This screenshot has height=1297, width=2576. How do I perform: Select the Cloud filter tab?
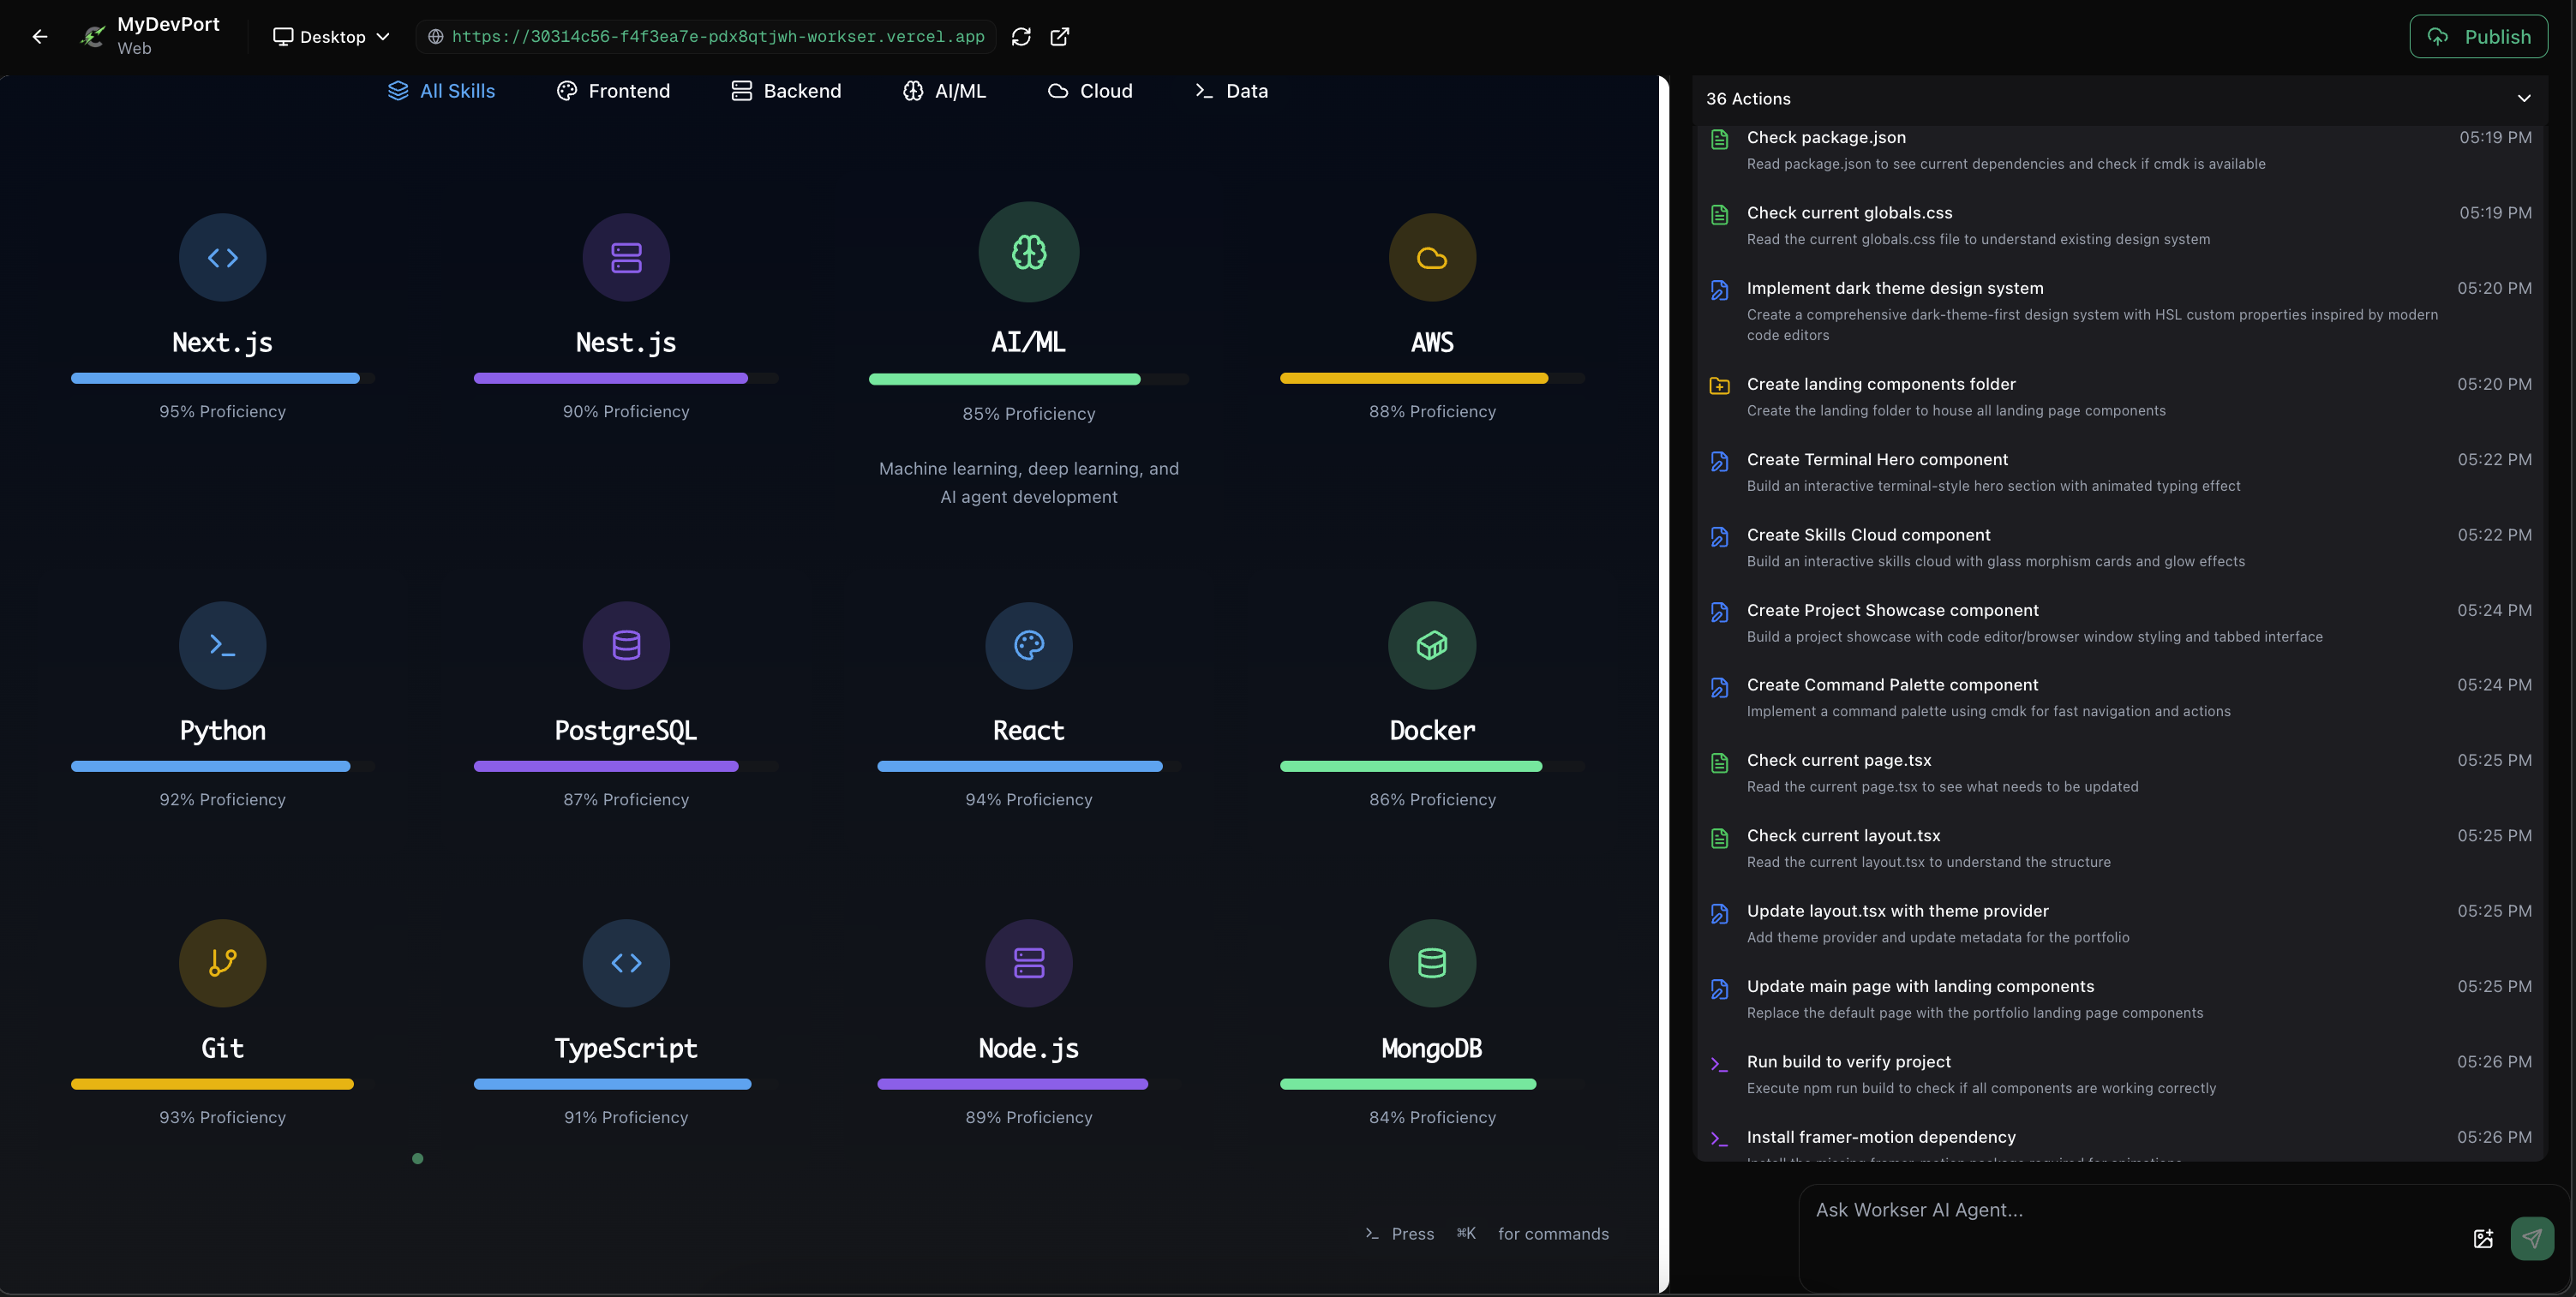1090,91
